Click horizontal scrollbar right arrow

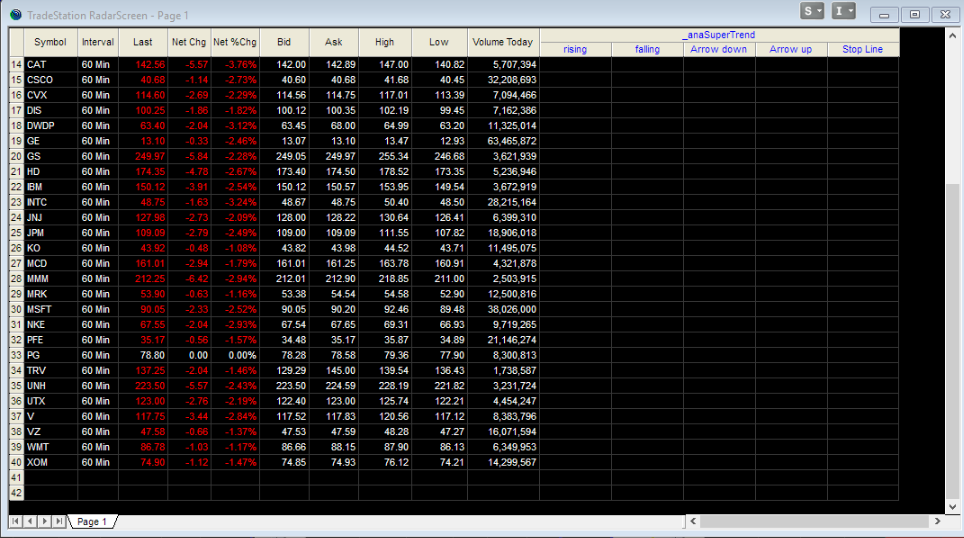pos(938,521)
